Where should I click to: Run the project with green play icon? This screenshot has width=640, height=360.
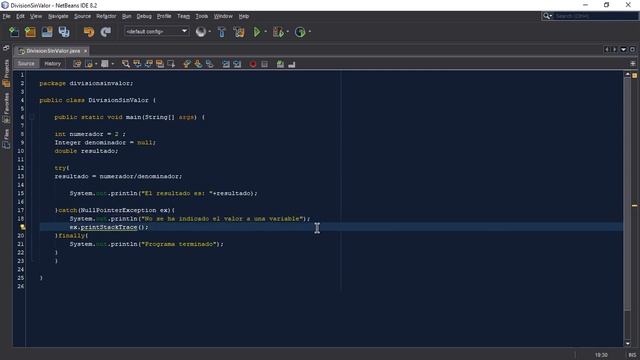pos(257,32)
